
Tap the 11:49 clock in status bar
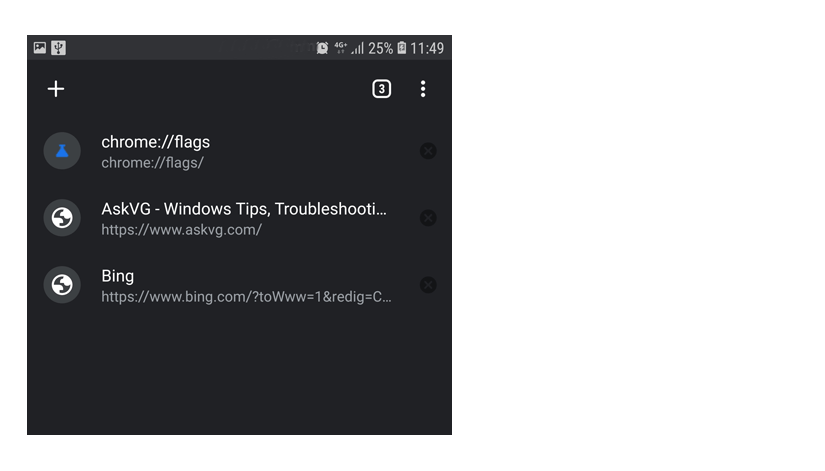[x=427, y=48]
